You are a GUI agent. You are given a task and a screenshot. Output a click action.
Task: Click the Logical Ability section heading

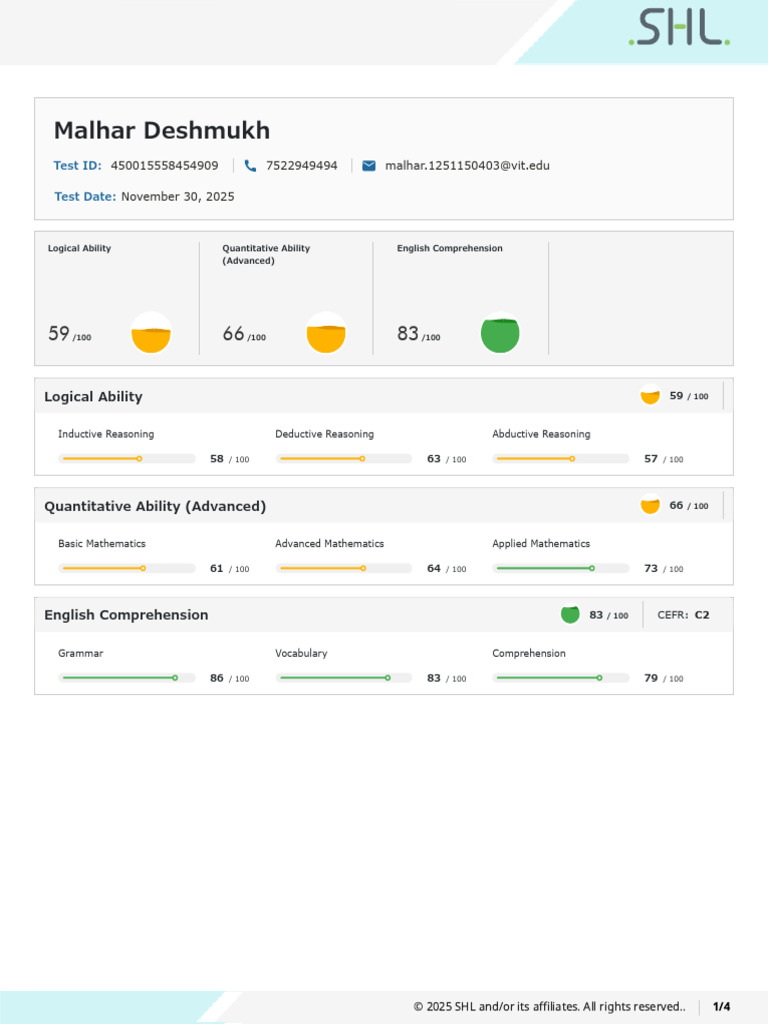93,396
